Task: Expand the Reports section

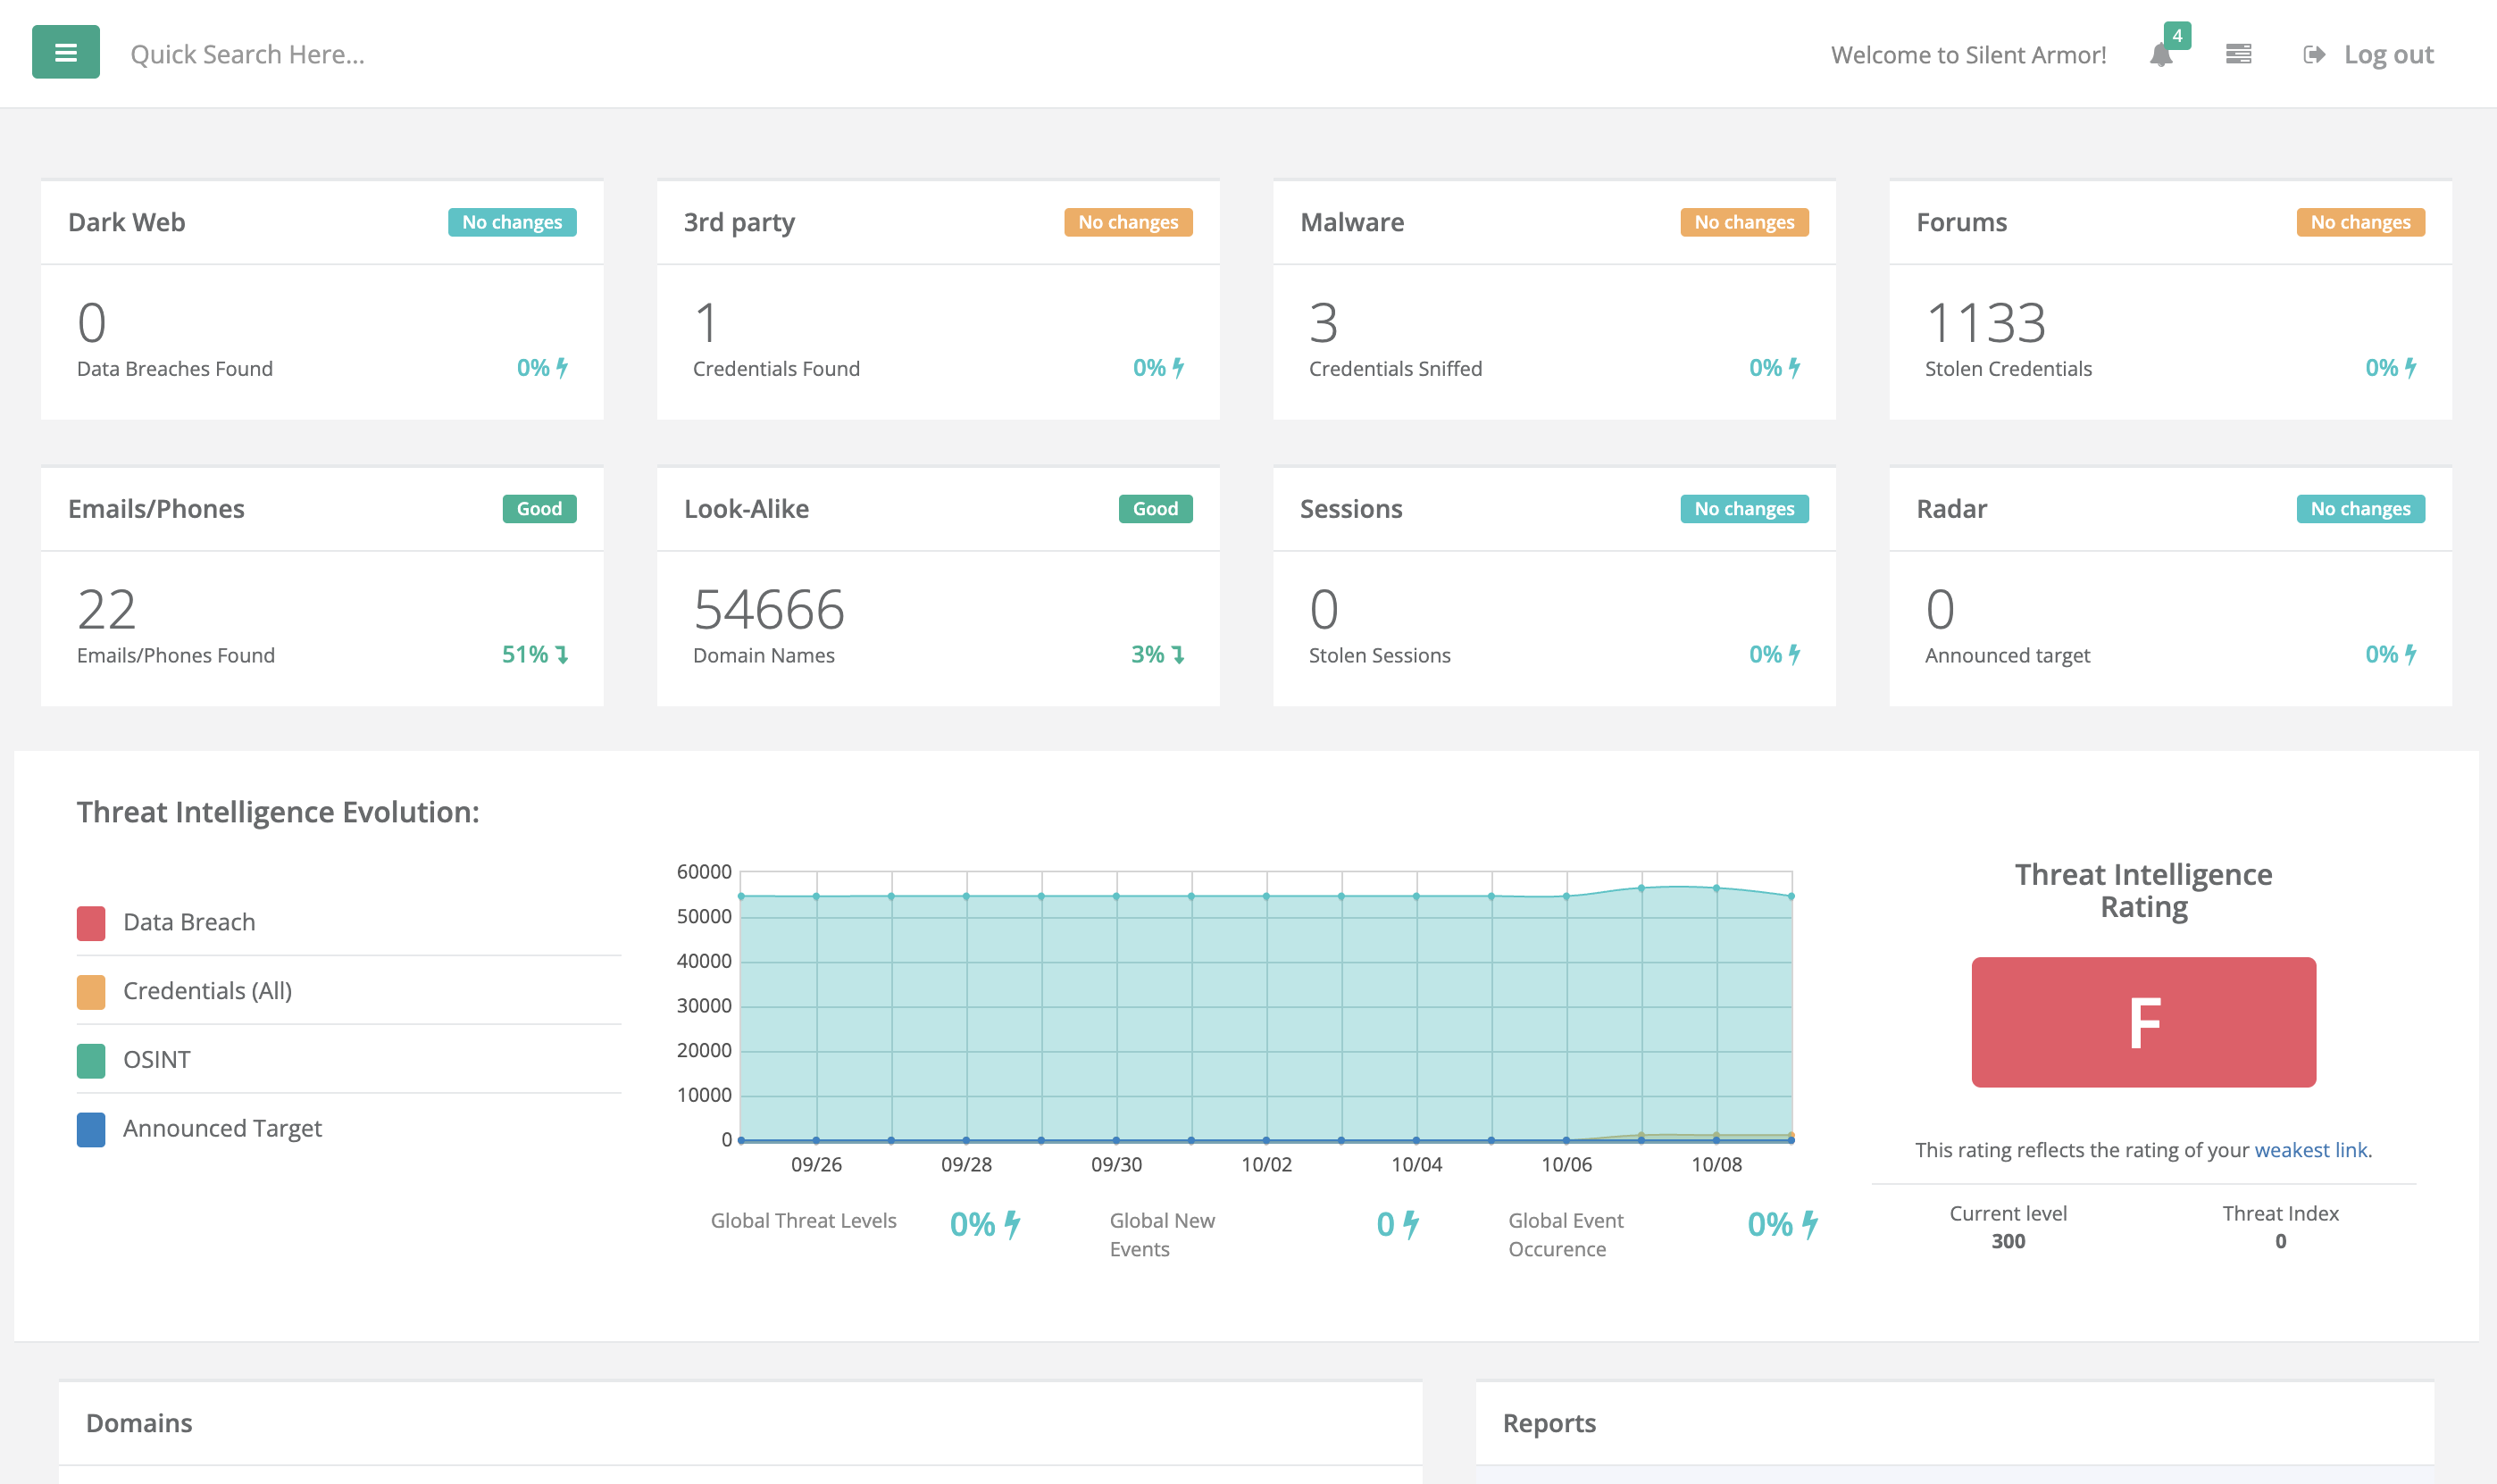Action: point(1549,1422)
